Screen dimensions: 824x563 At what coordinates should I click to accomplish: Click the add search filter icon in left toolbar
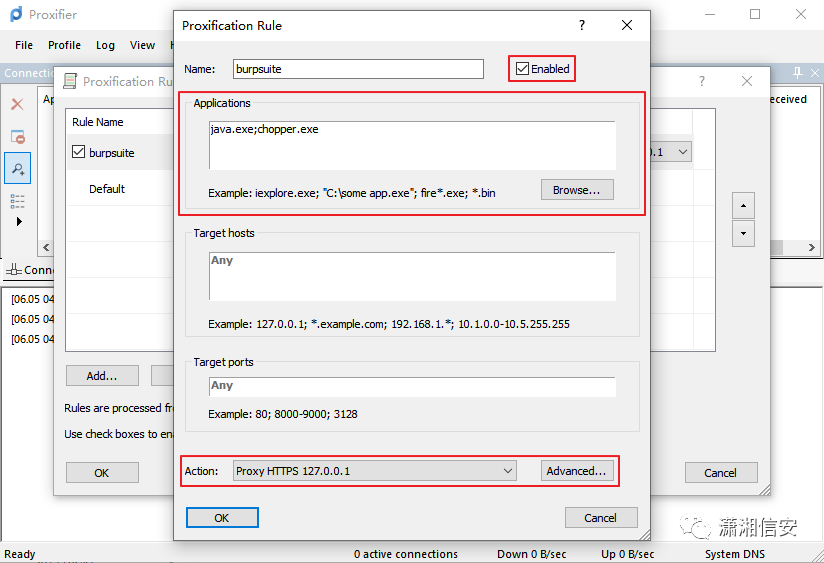click(18, 168)
